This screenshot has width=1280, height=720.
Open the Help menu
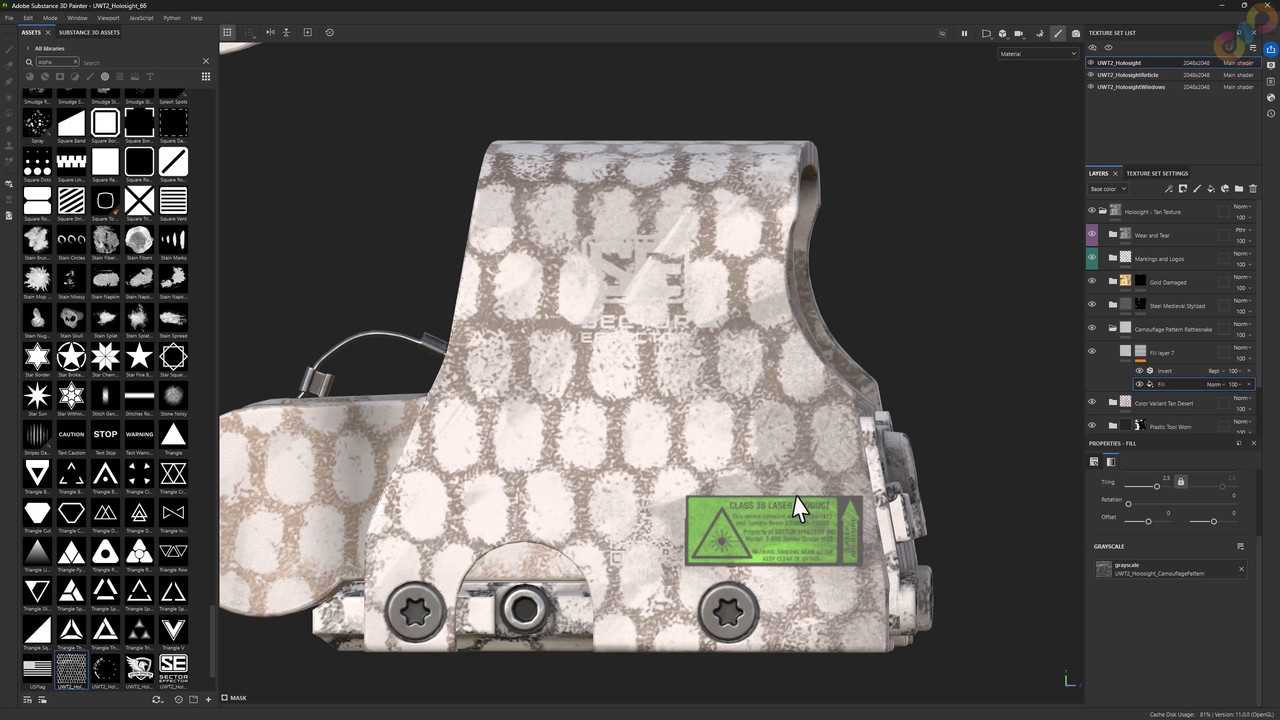pyautogui.click(x=196, y=18)
